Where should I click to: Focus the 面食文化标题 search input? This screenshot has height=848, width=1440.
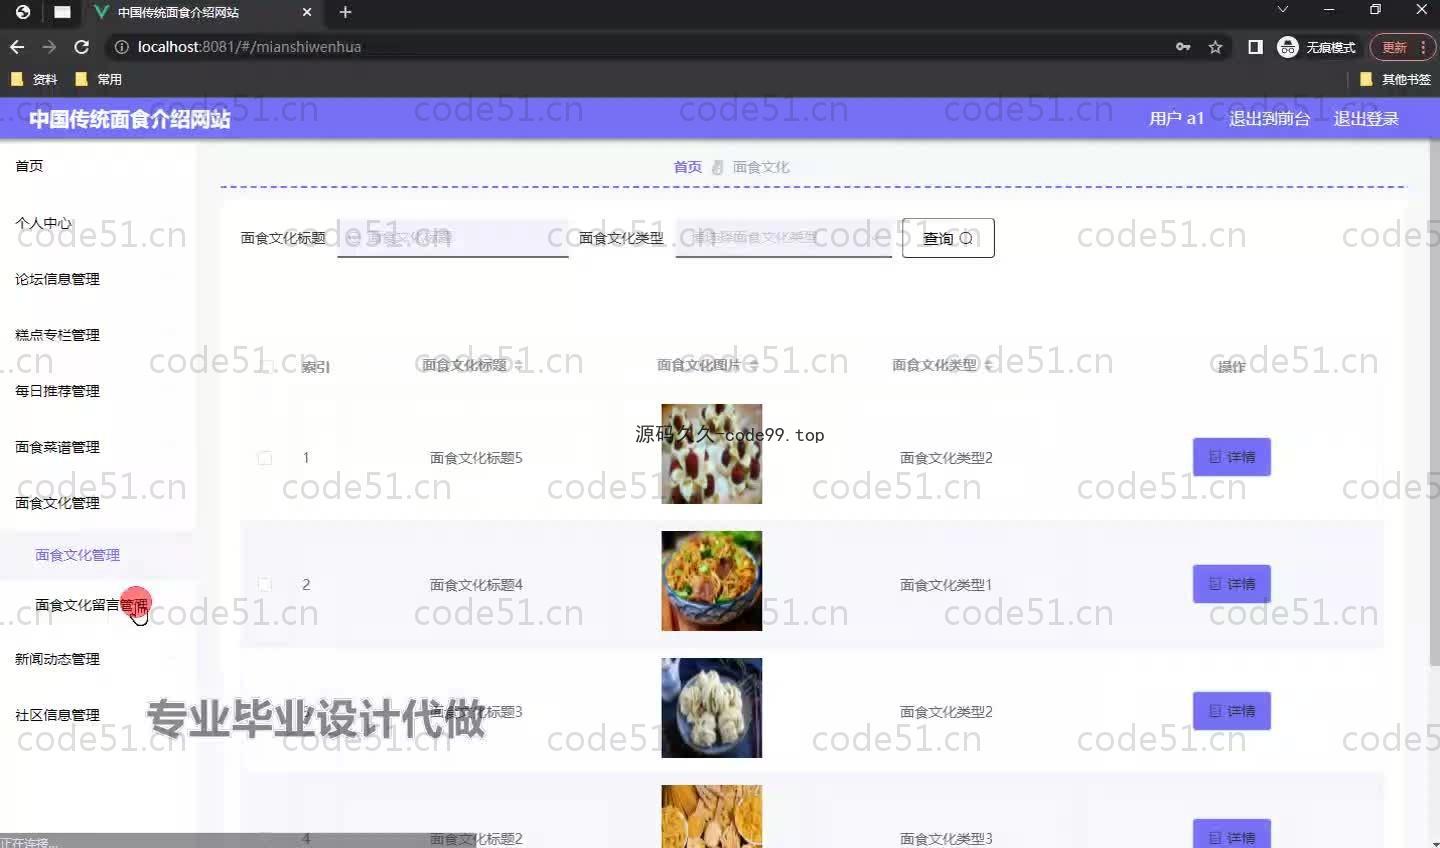(453, 238)
